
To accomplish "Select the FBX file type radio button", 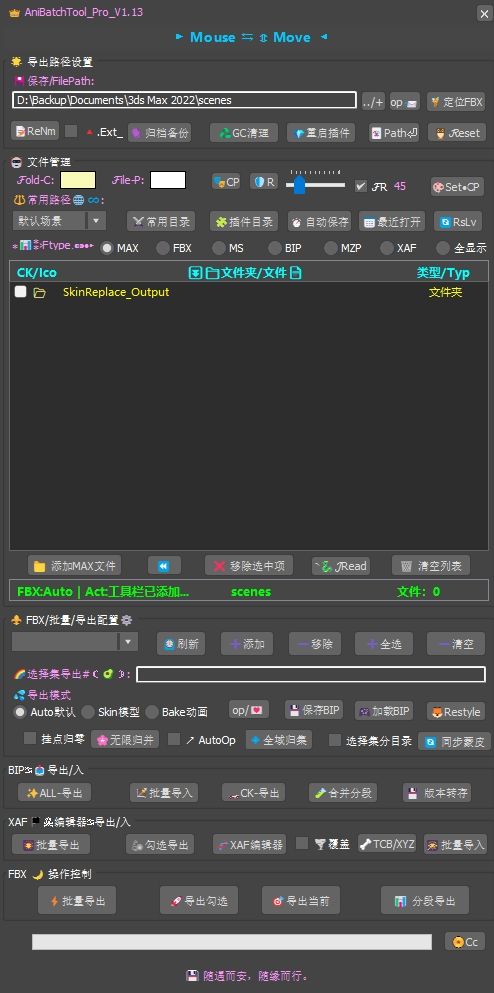I will pos(163,248).
